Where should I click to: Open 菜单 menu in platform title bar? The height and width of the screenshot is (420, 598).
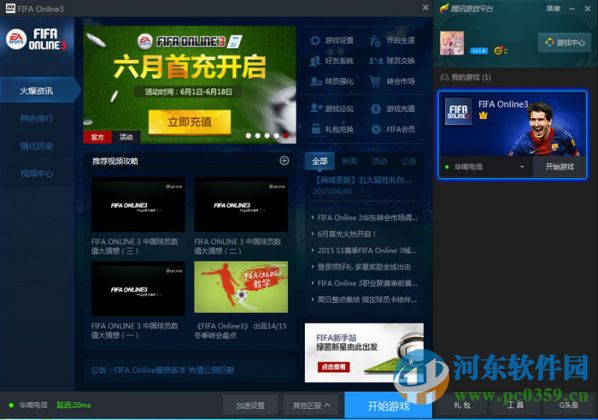pyautogui.click(x=553, y=8)
